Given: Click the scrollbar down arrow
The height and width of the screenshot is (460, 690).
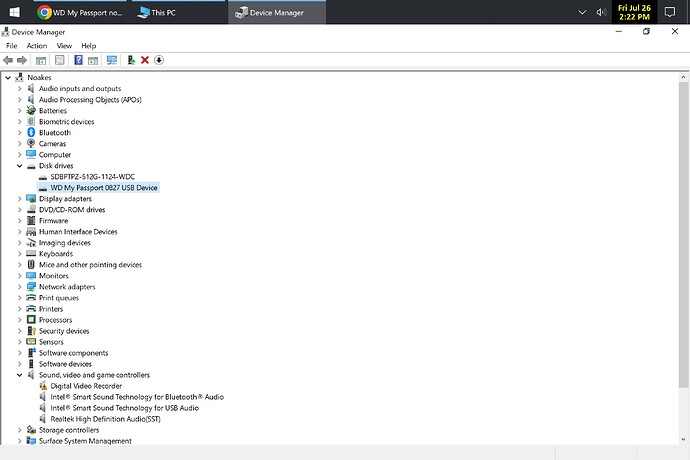Looking at the screenshot, I should click(x=683, y=439).
